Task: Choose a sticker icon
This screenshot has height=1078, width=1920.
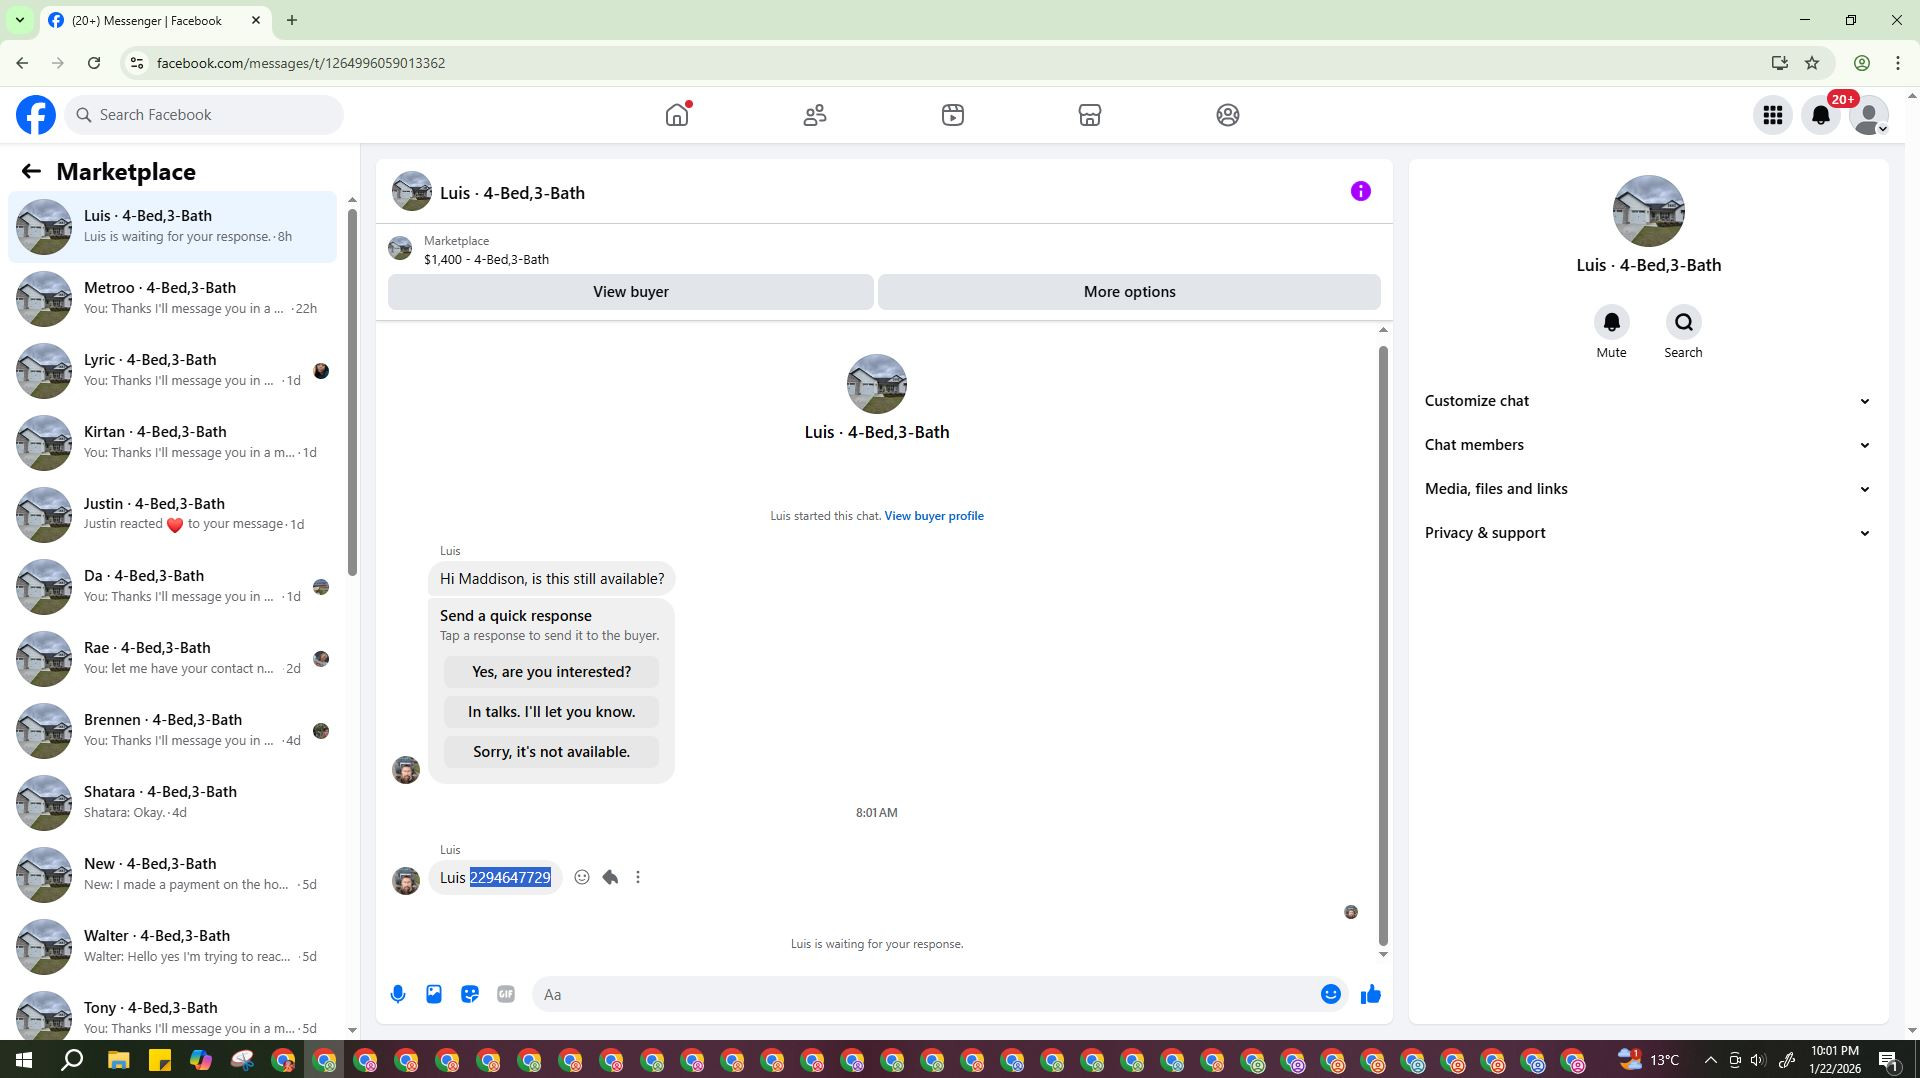Action: (470, 994)
